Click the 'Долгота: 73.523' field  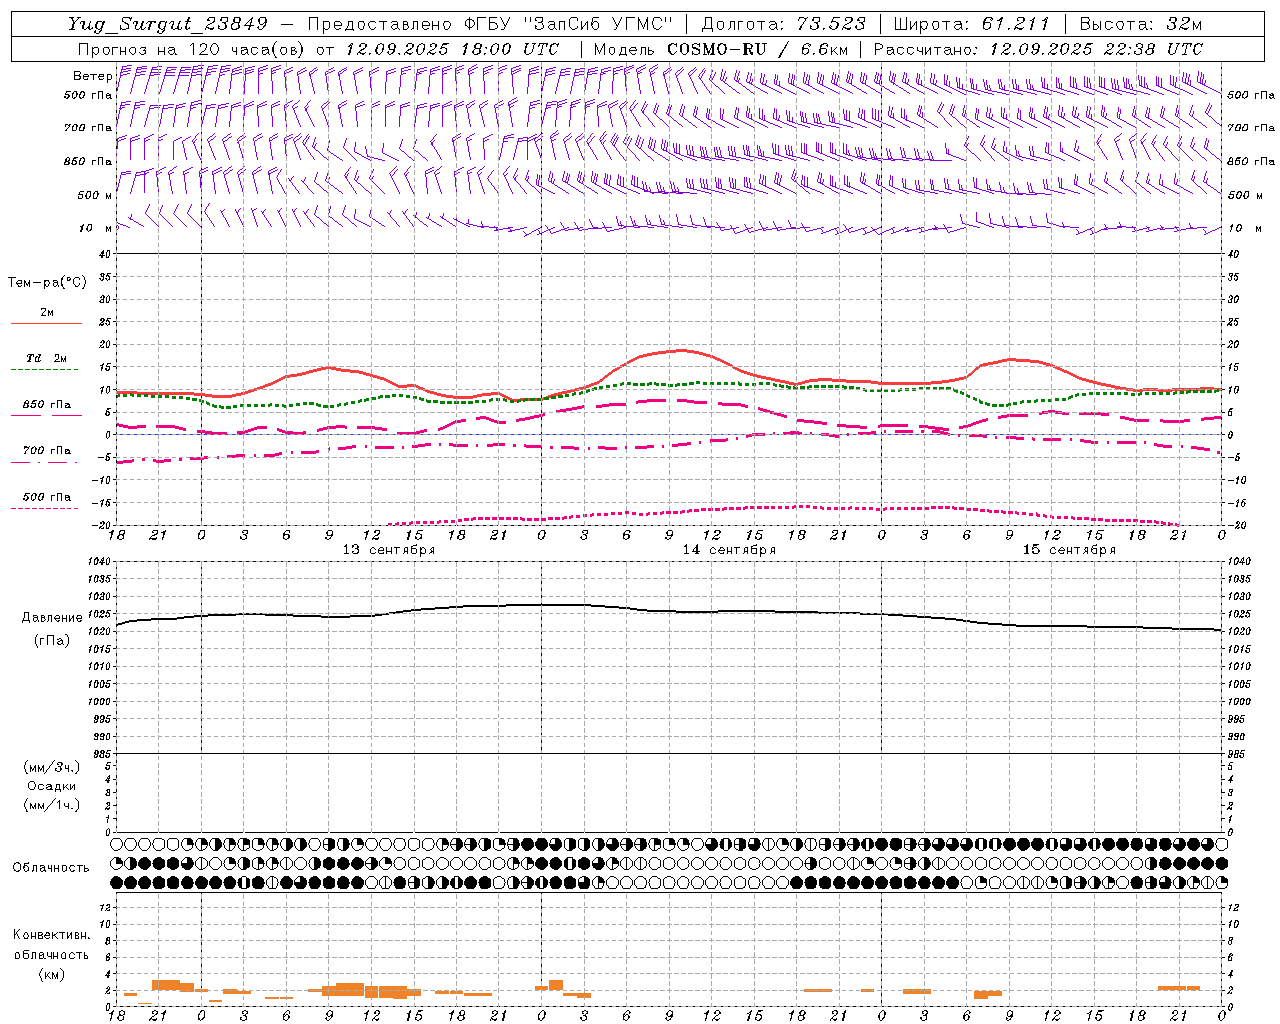coord(784,24)
